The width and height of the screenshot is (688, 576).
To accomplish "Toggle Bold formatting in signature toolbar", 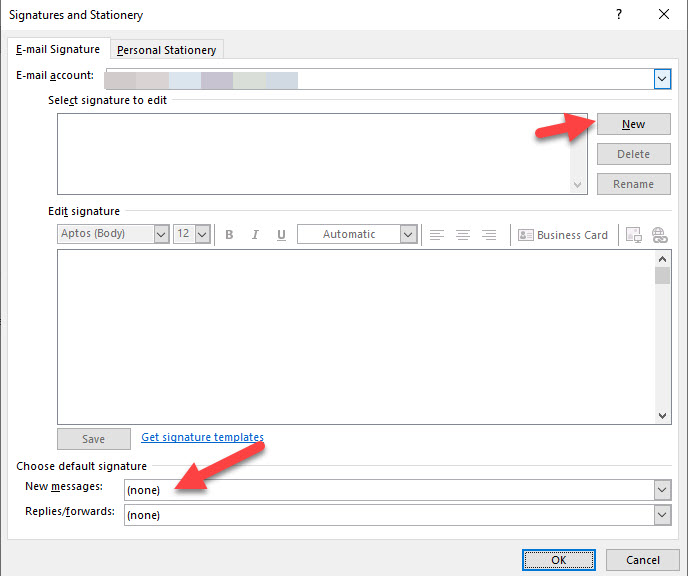I will pos(229,235).
